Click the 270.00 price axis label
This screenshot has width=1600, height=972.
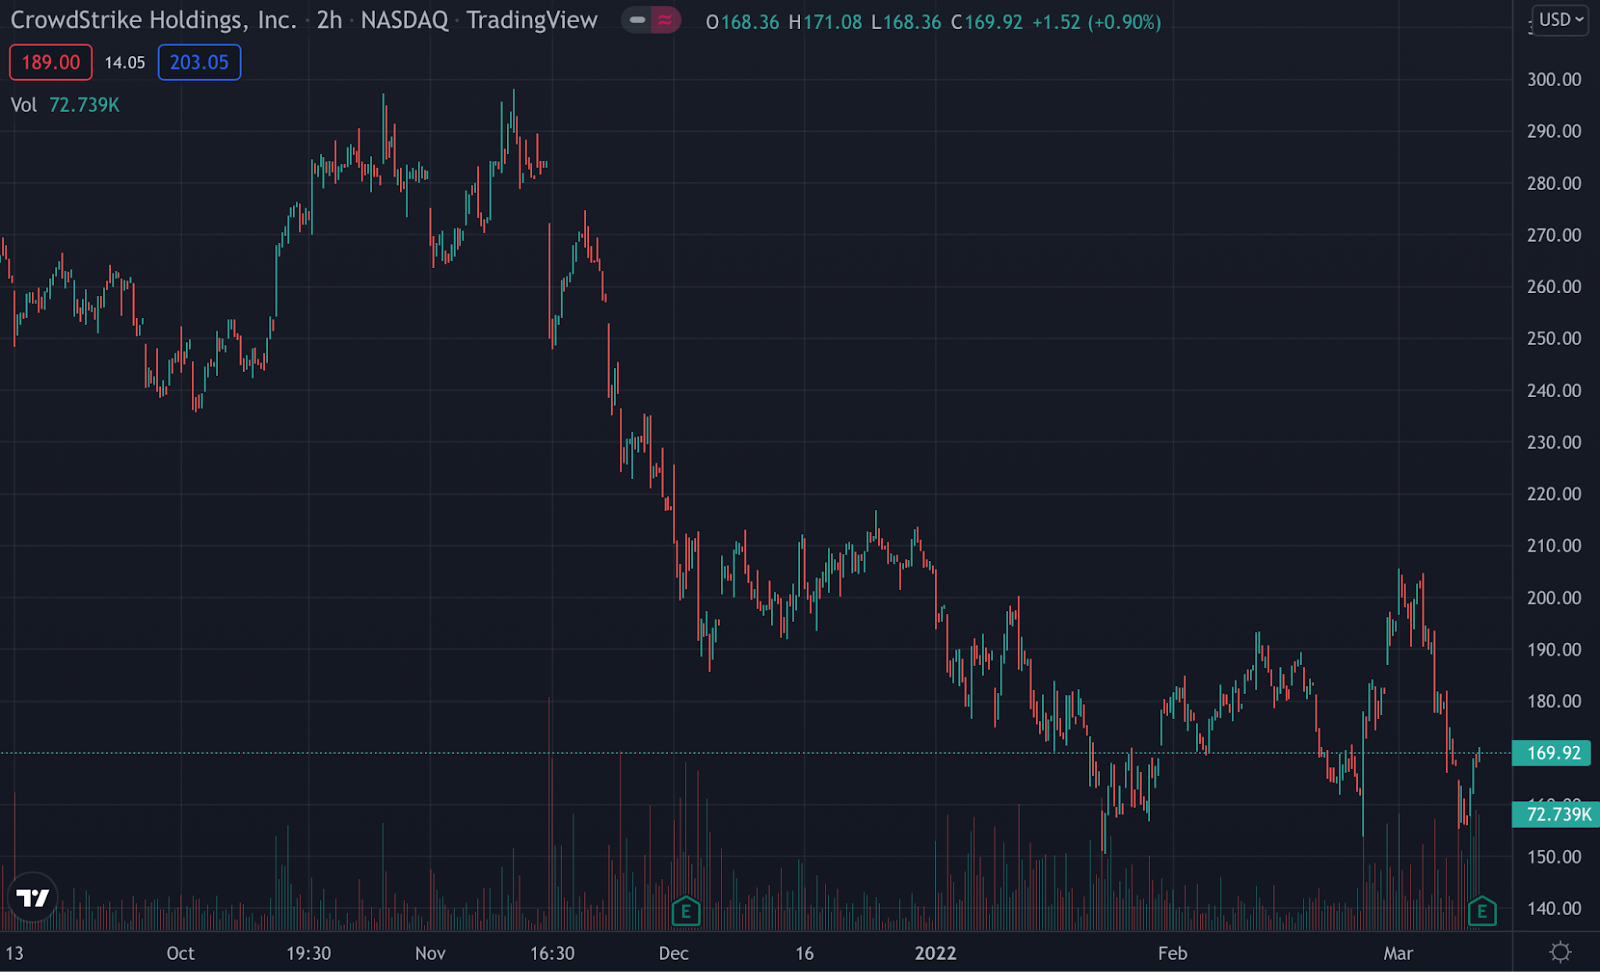click(1554, 235)
